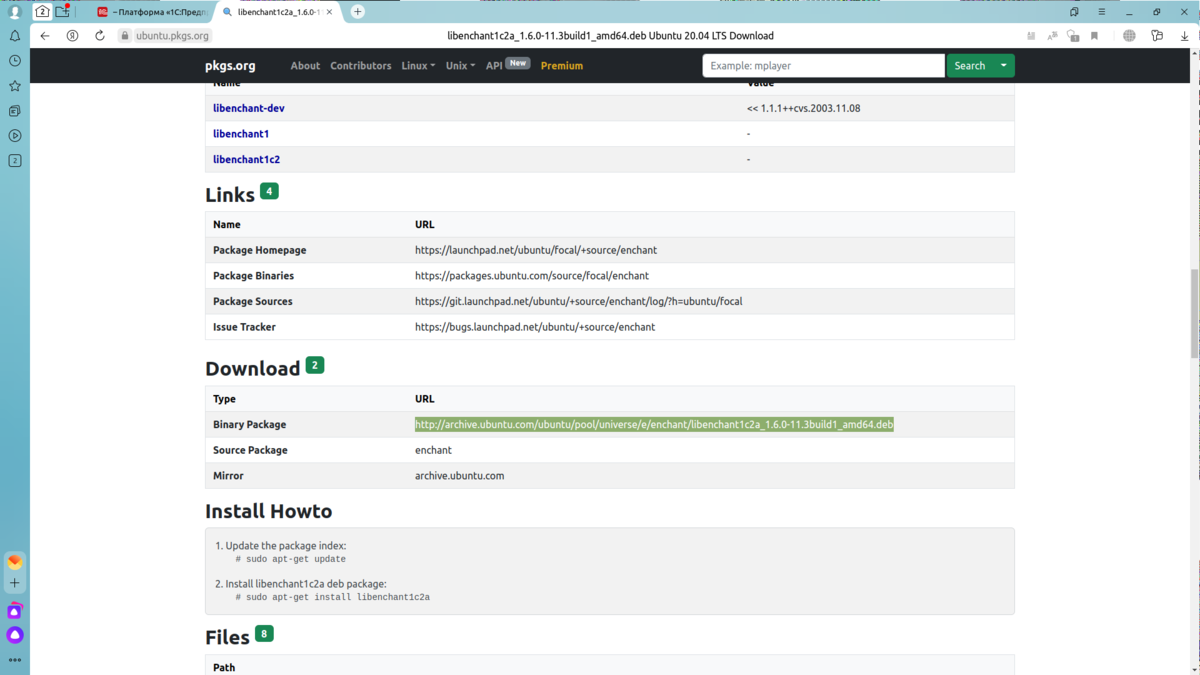
Task: Switch to the Платформа 1С tab
Action: point(153,12)
